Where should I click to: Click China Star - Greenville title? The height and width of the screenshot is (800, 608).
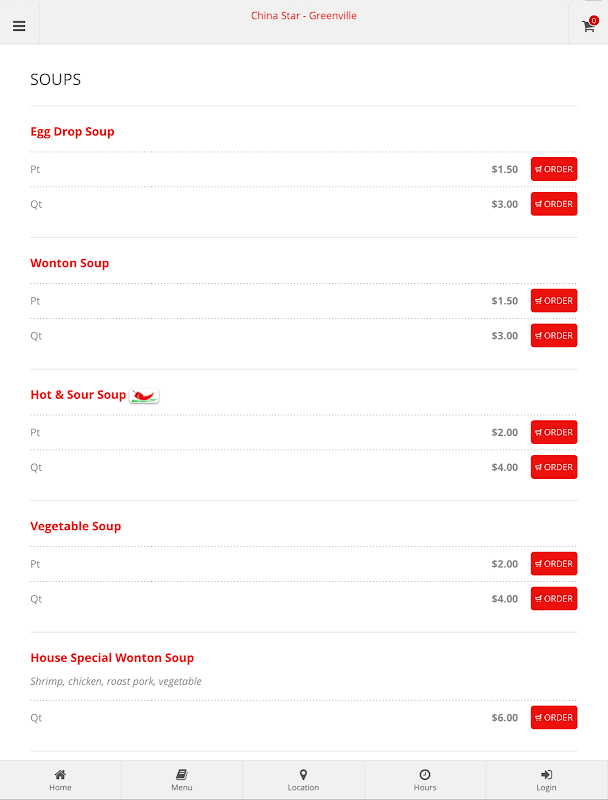tap(303, 16)
